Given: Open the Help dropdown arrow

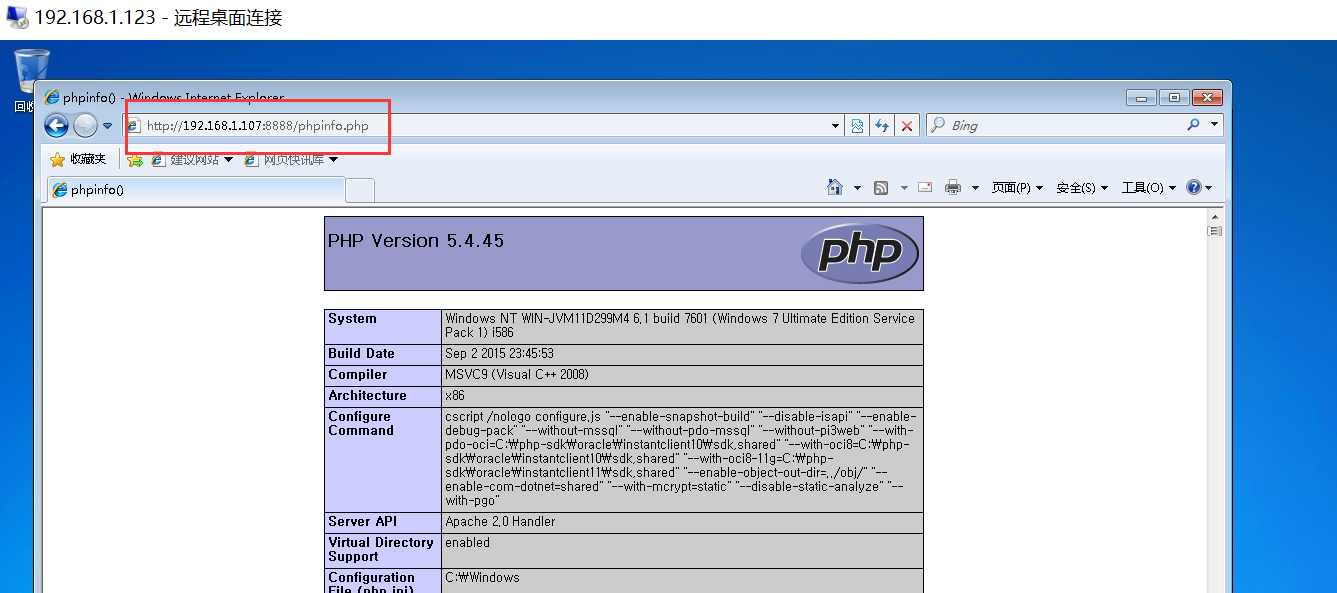Looking at the screenshot, I should coord(1209,188).
